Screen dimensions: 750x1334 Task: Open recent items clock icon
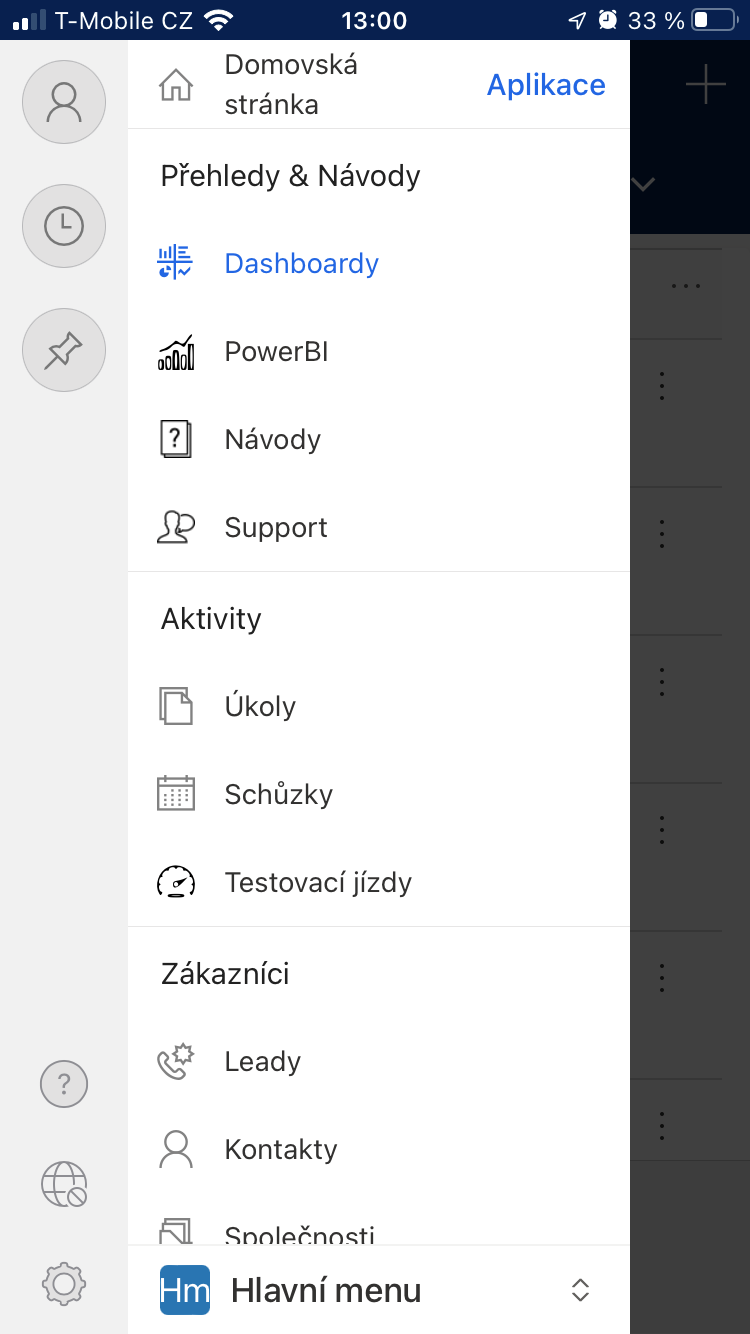pyautogui.click(x=64, y=226)
